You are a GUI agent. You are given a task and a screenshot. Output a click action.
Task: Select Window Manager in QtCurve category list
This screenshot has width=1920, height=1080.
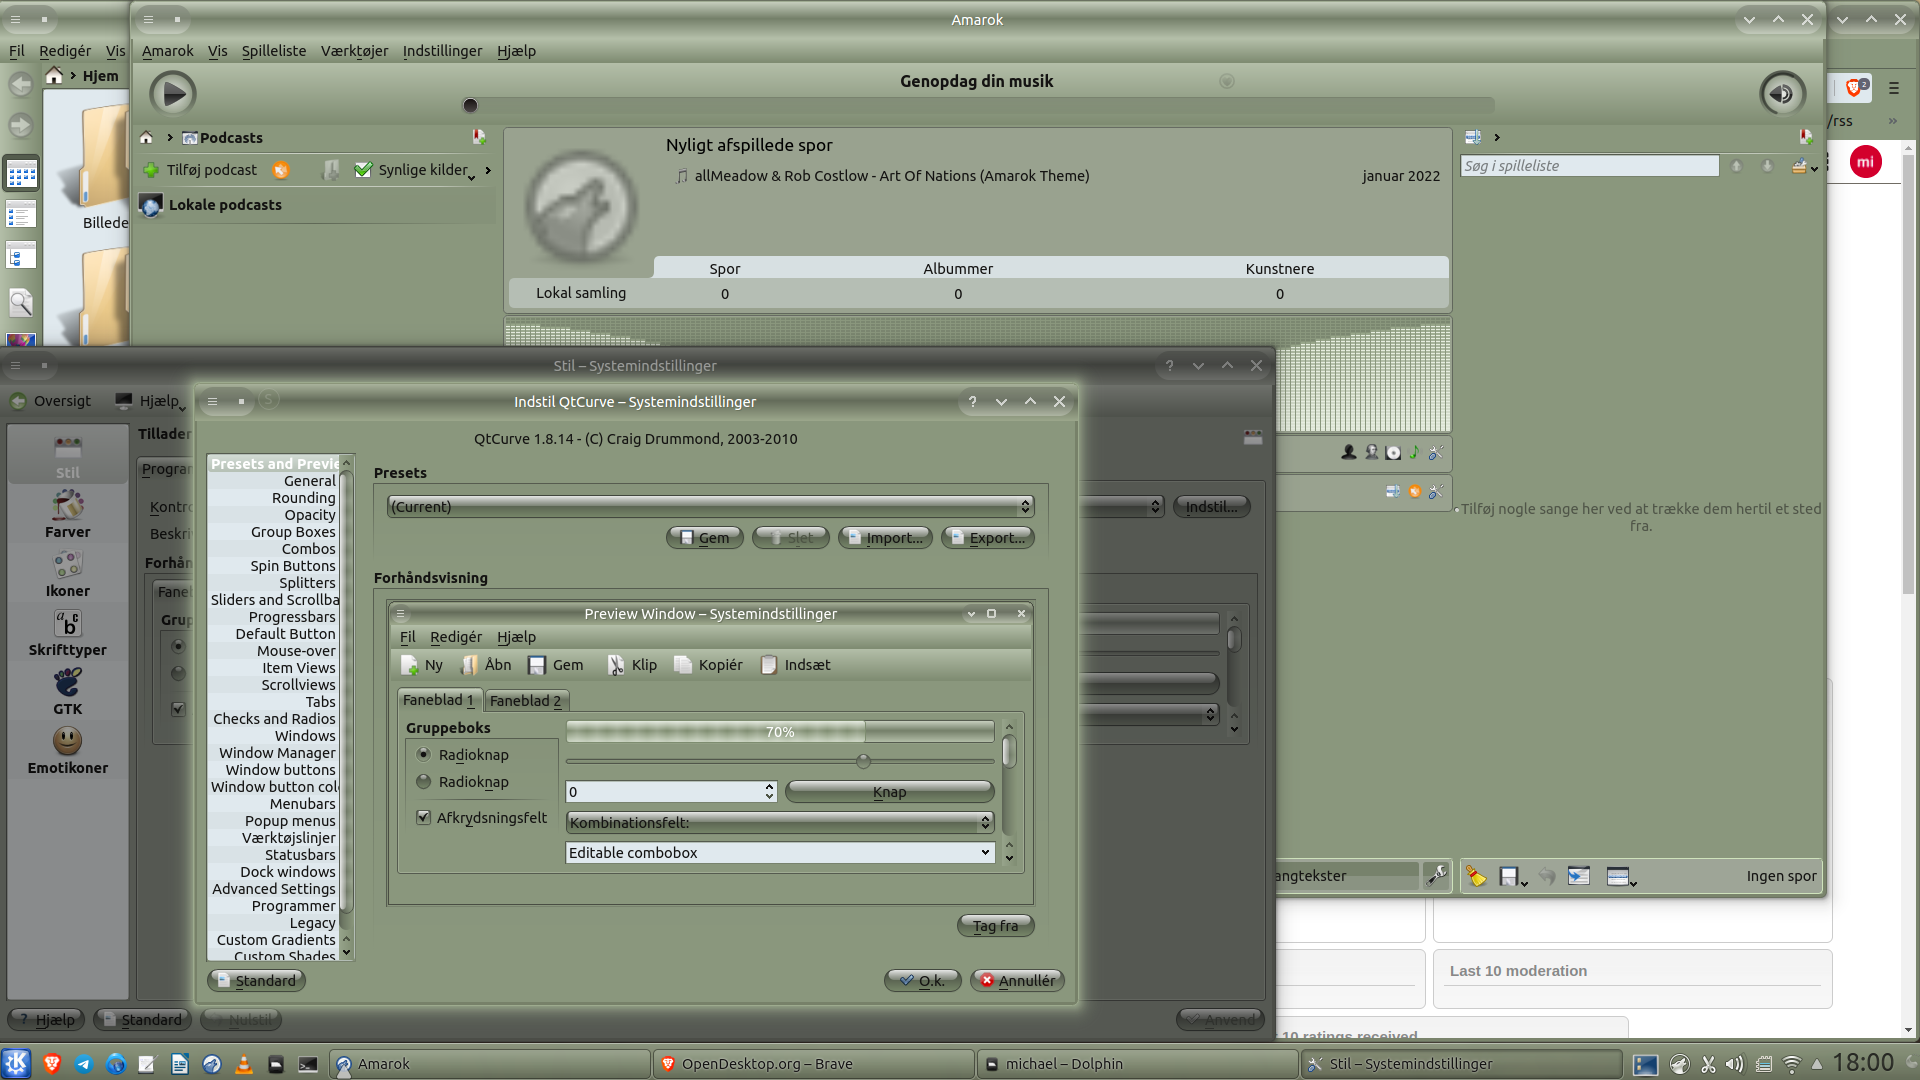click(277, 753)
